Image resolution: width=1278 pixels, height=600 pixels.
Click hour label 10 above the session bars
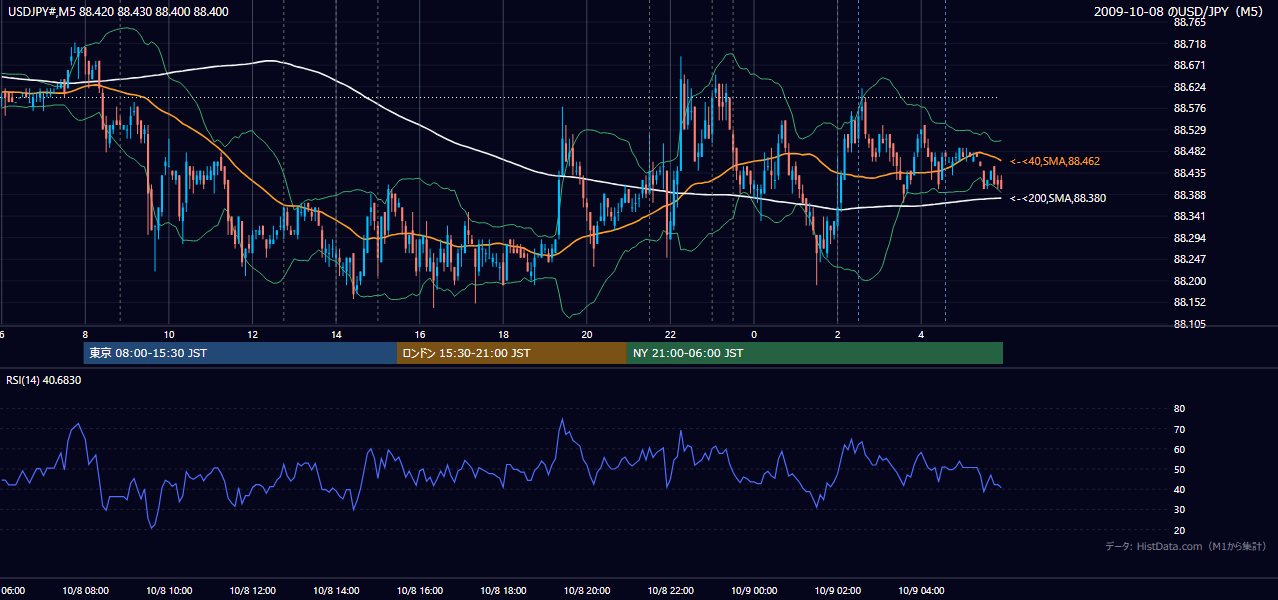169,334
